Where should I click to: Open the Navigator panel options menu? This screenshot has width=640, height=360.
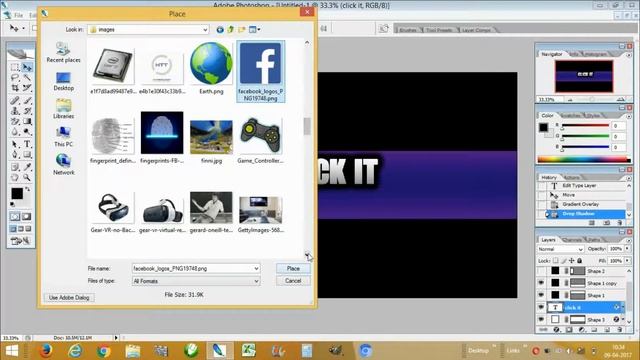(629, 54)
